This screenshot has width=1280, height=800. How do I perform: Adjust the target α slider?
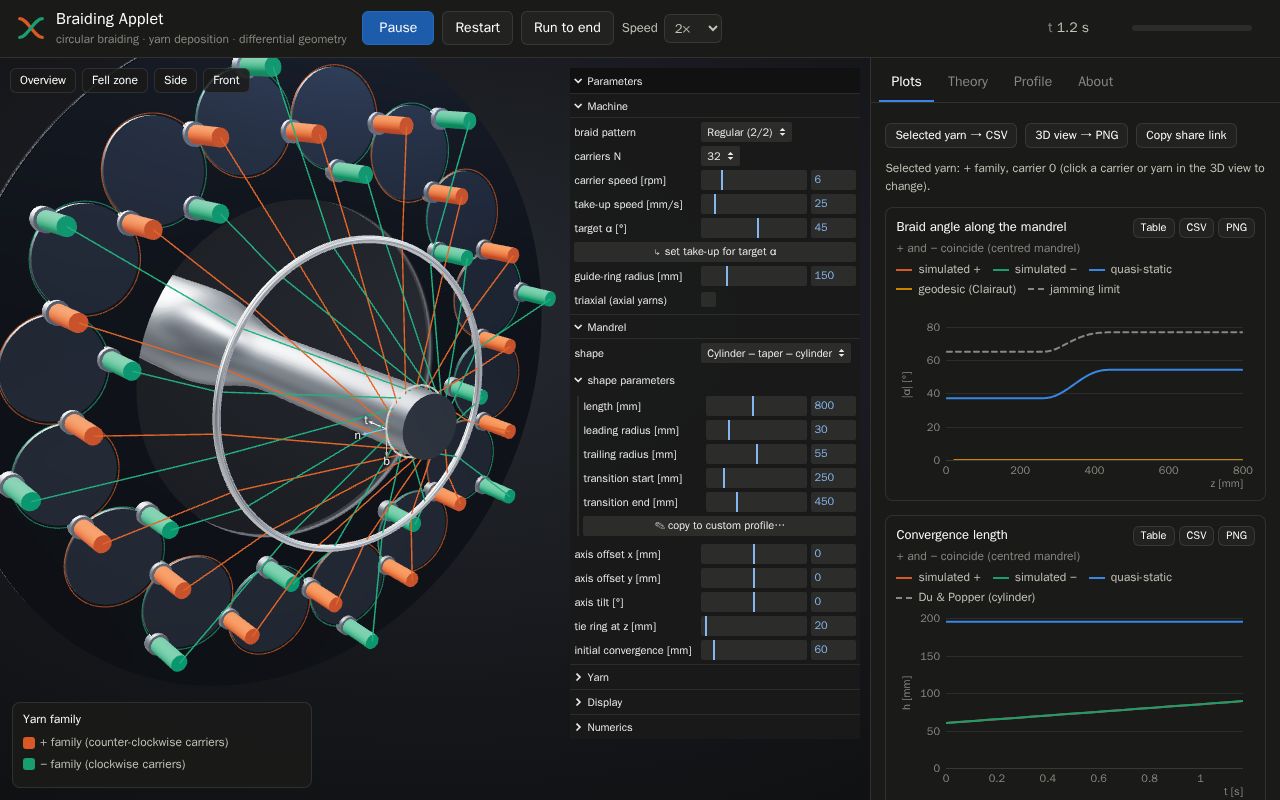point(754,228)
